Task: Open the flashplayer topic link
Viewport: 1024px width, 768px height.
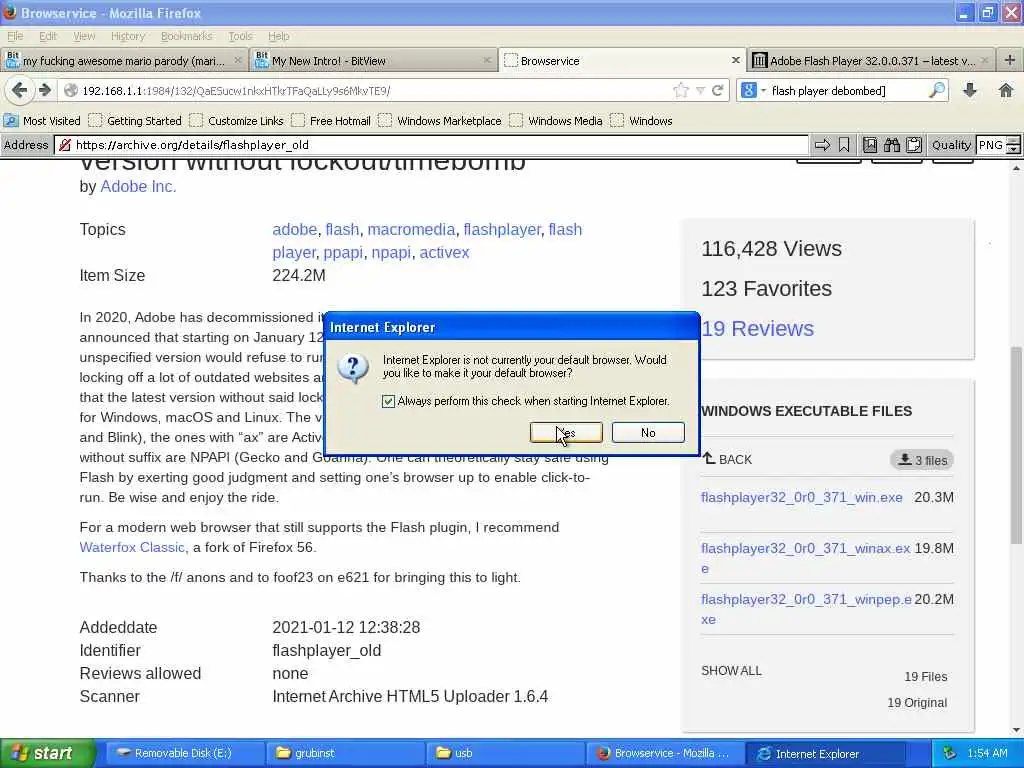Action: [x=502, y=229]
